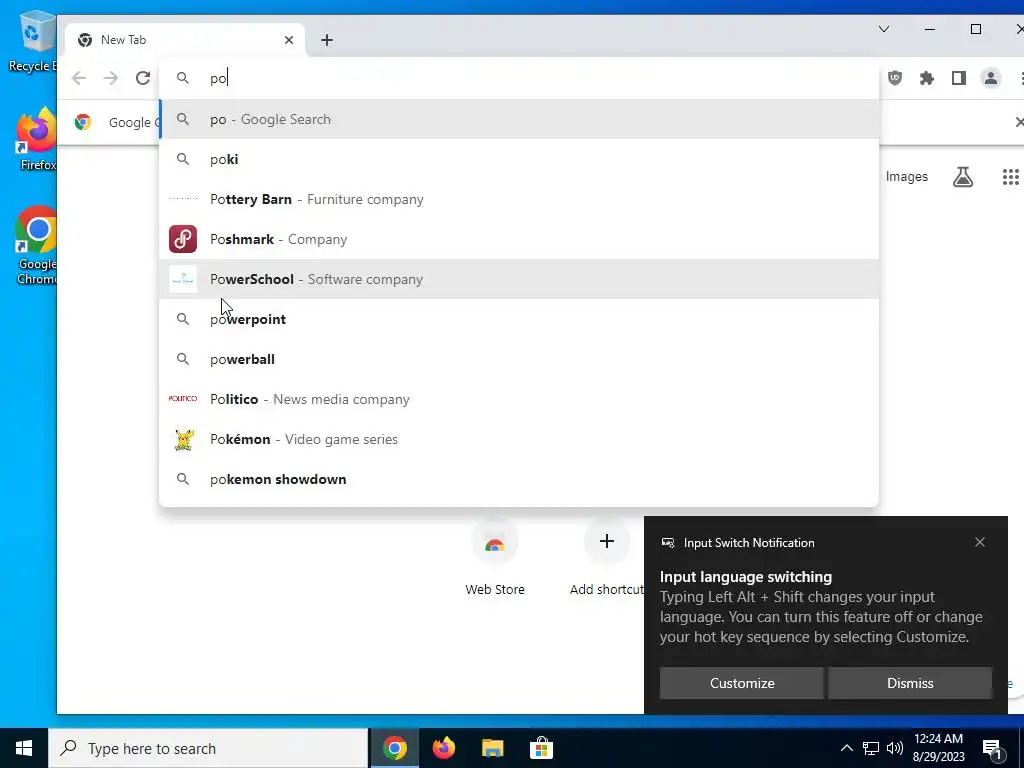This screenshot has height=768, width=1024.
Task: Choose 'pokemon showdown' search suggestion
Action: coord(519,479)
